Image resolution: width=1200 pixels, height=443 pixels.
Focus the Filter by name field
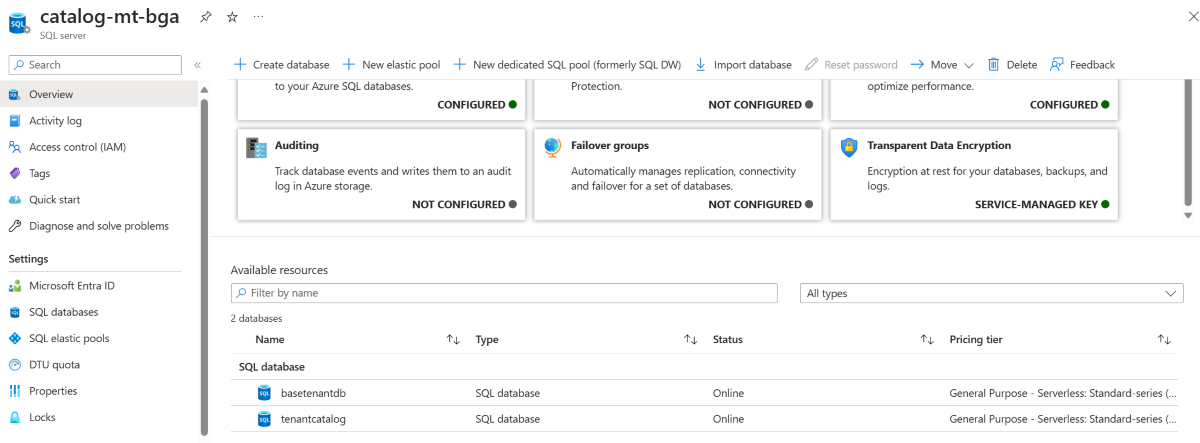pyautogui.click(x=504, y=293)
